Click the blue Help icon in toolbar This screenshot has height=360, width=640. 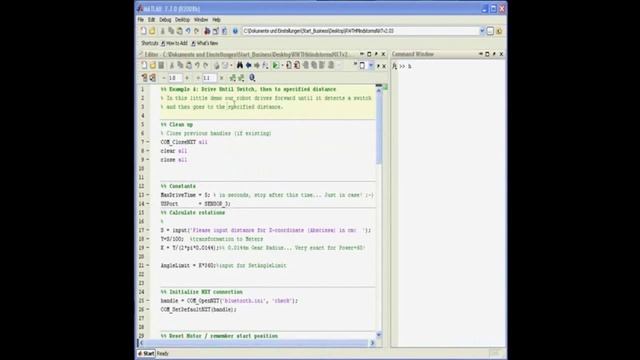[235, 31]
